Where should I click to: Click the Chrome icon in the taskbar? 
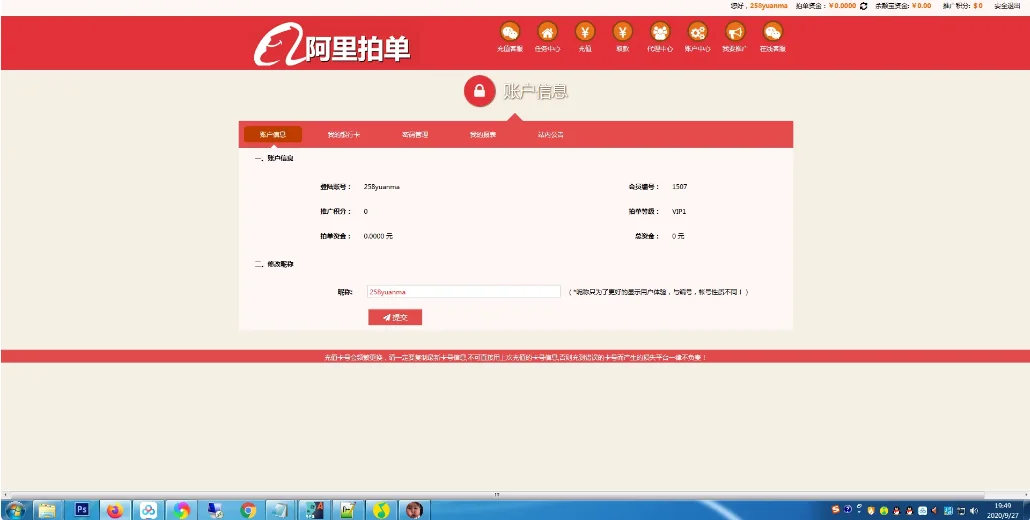[x=248, y=509]
